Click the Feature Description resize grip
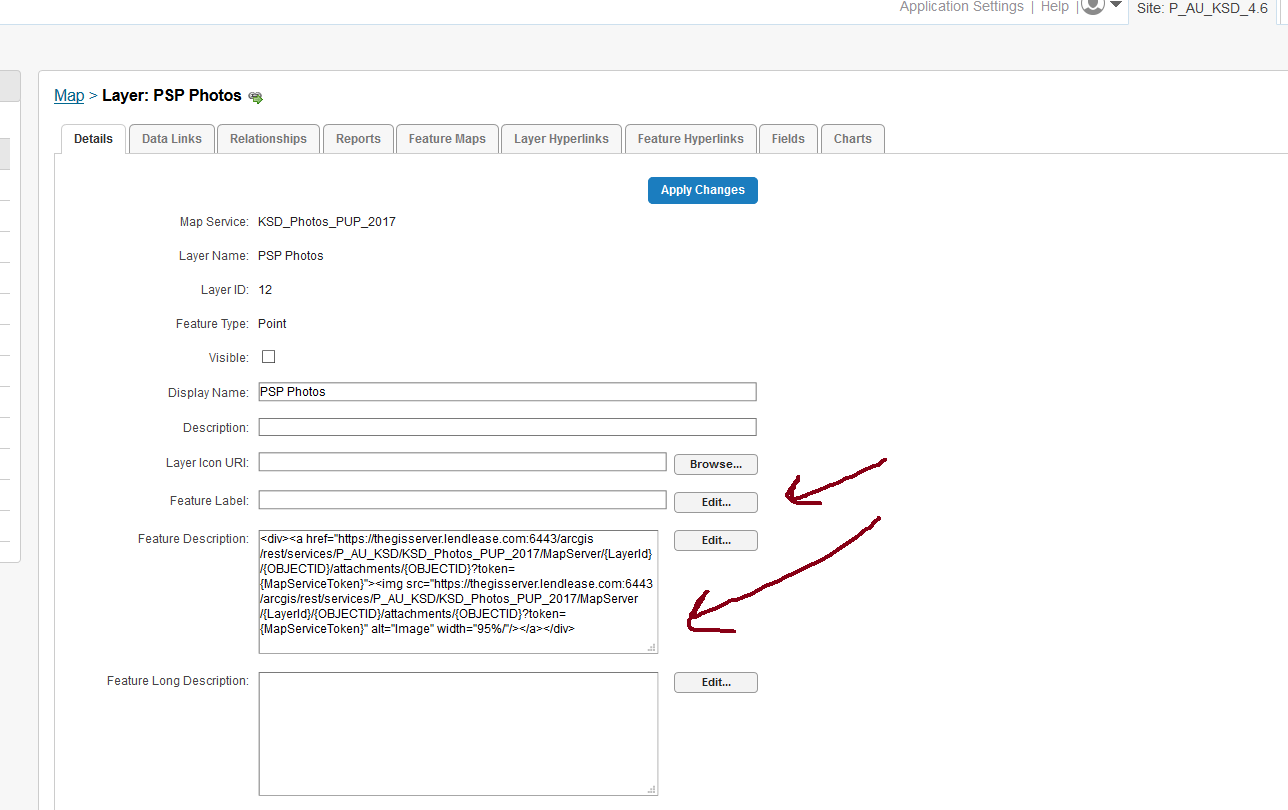The image size is (1288, 810). pos(652,647)
